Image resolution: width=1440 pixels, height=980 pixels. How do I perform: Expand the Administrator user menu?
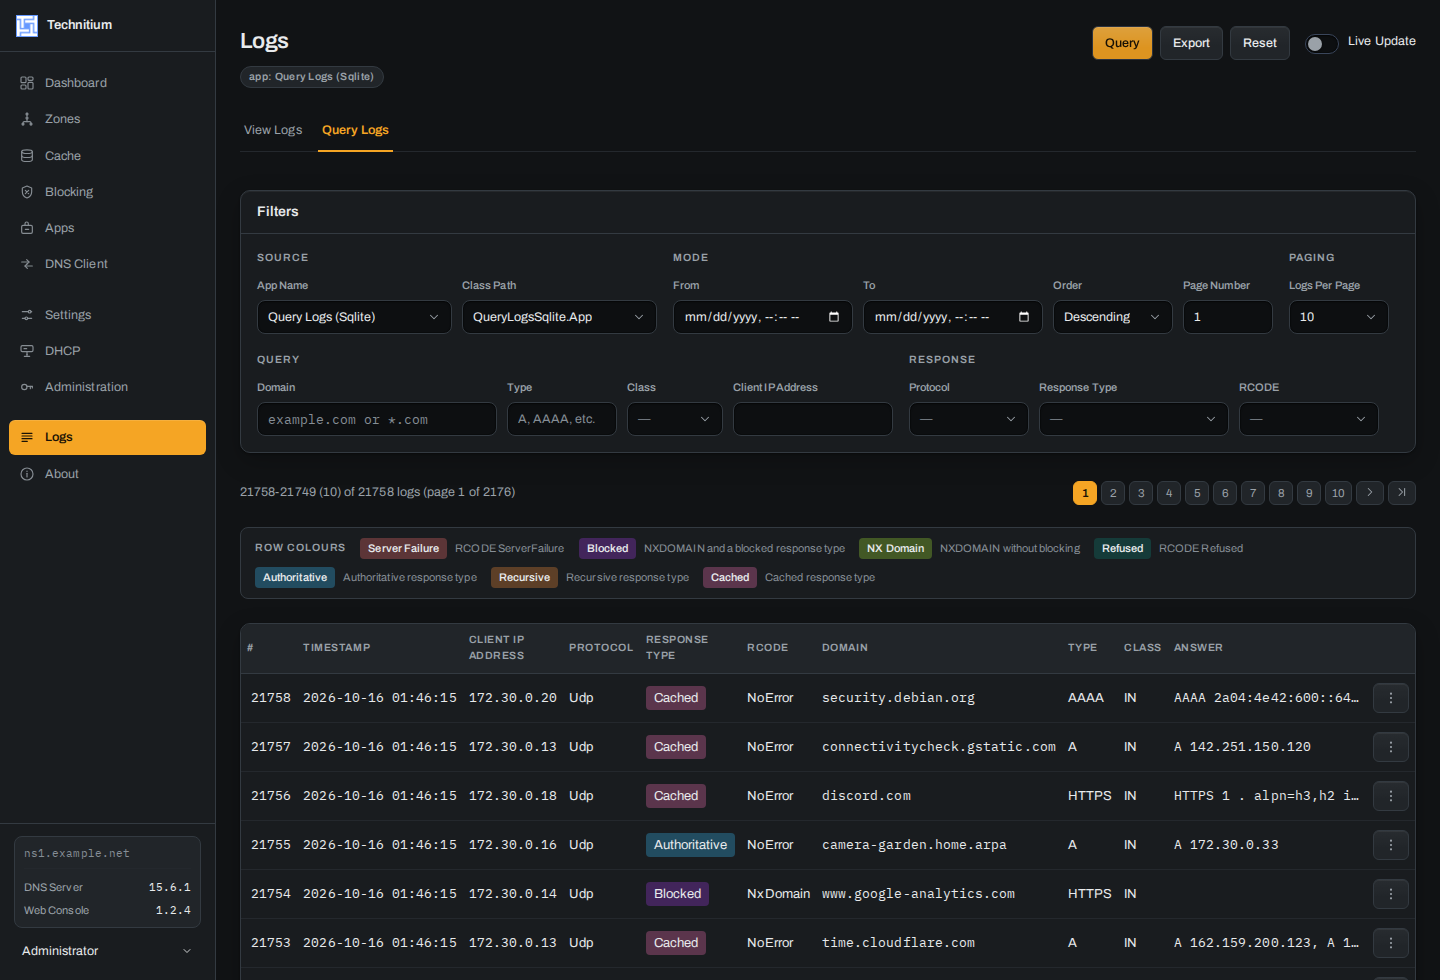pos(107,951)
